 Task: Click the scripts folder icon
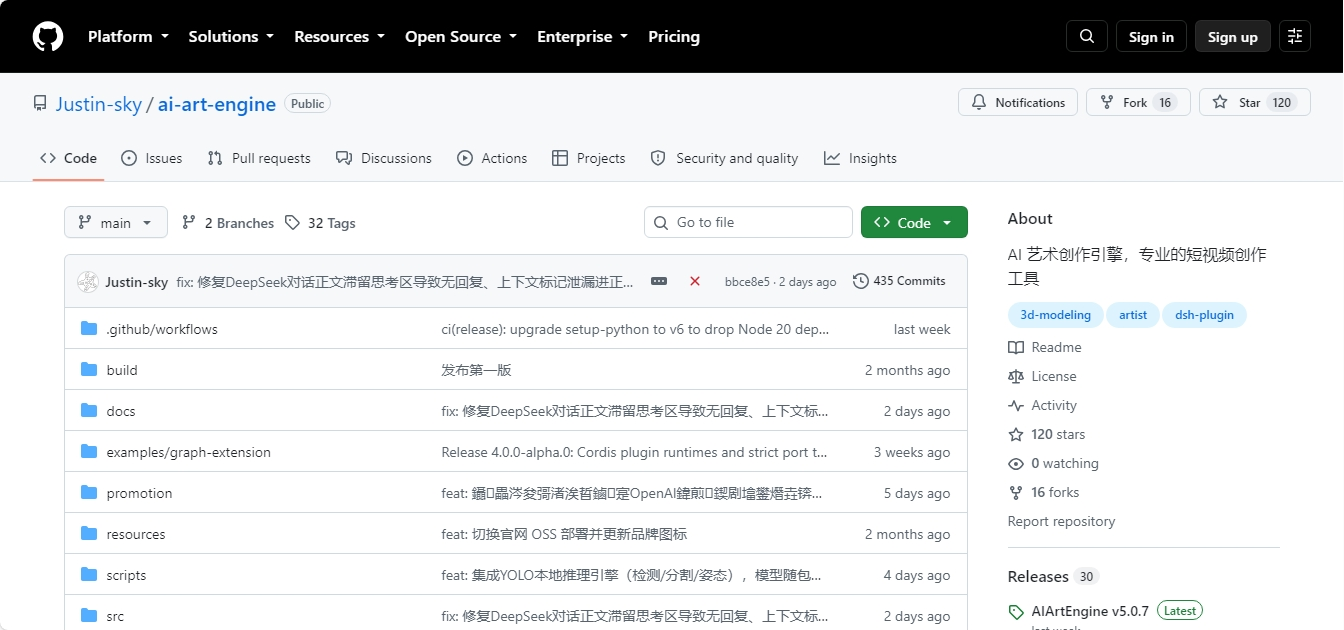(x=89, y=574)
